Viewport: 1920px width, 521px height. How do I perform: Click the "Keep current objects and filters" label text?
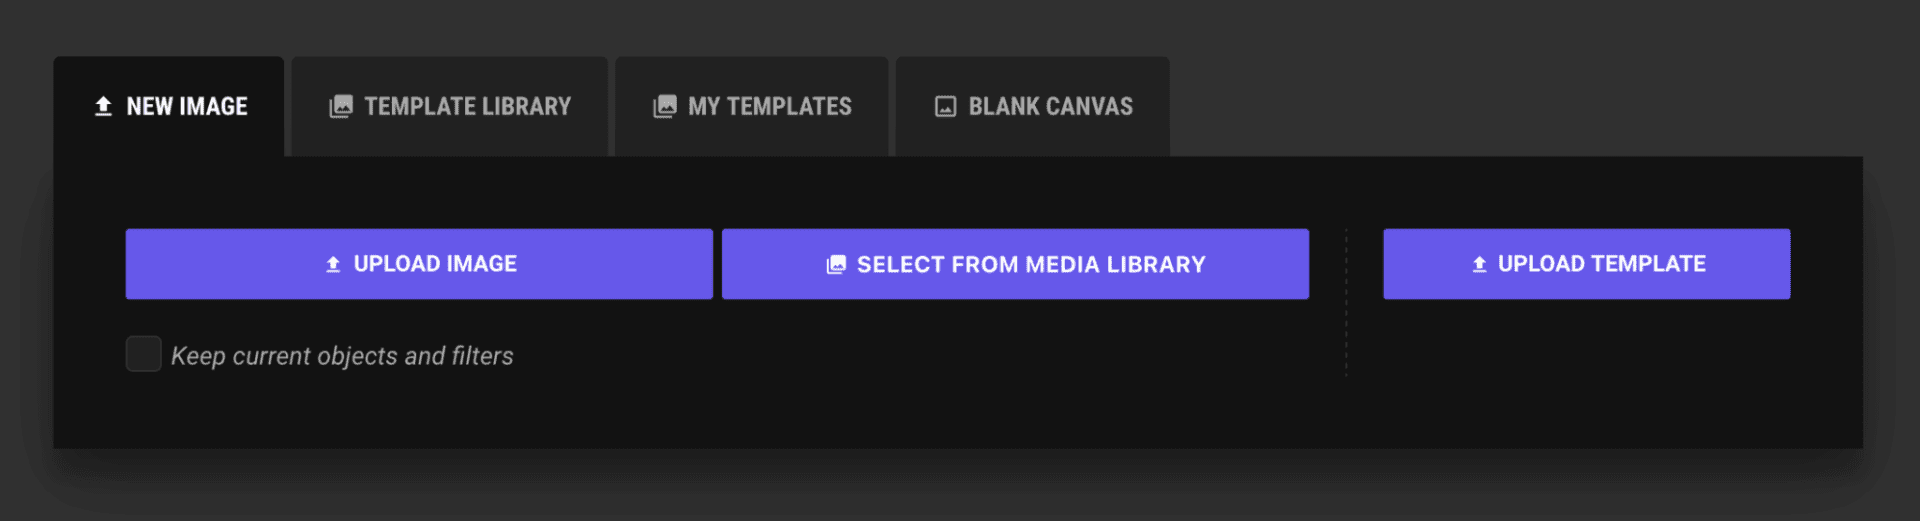tap(342, 356)
